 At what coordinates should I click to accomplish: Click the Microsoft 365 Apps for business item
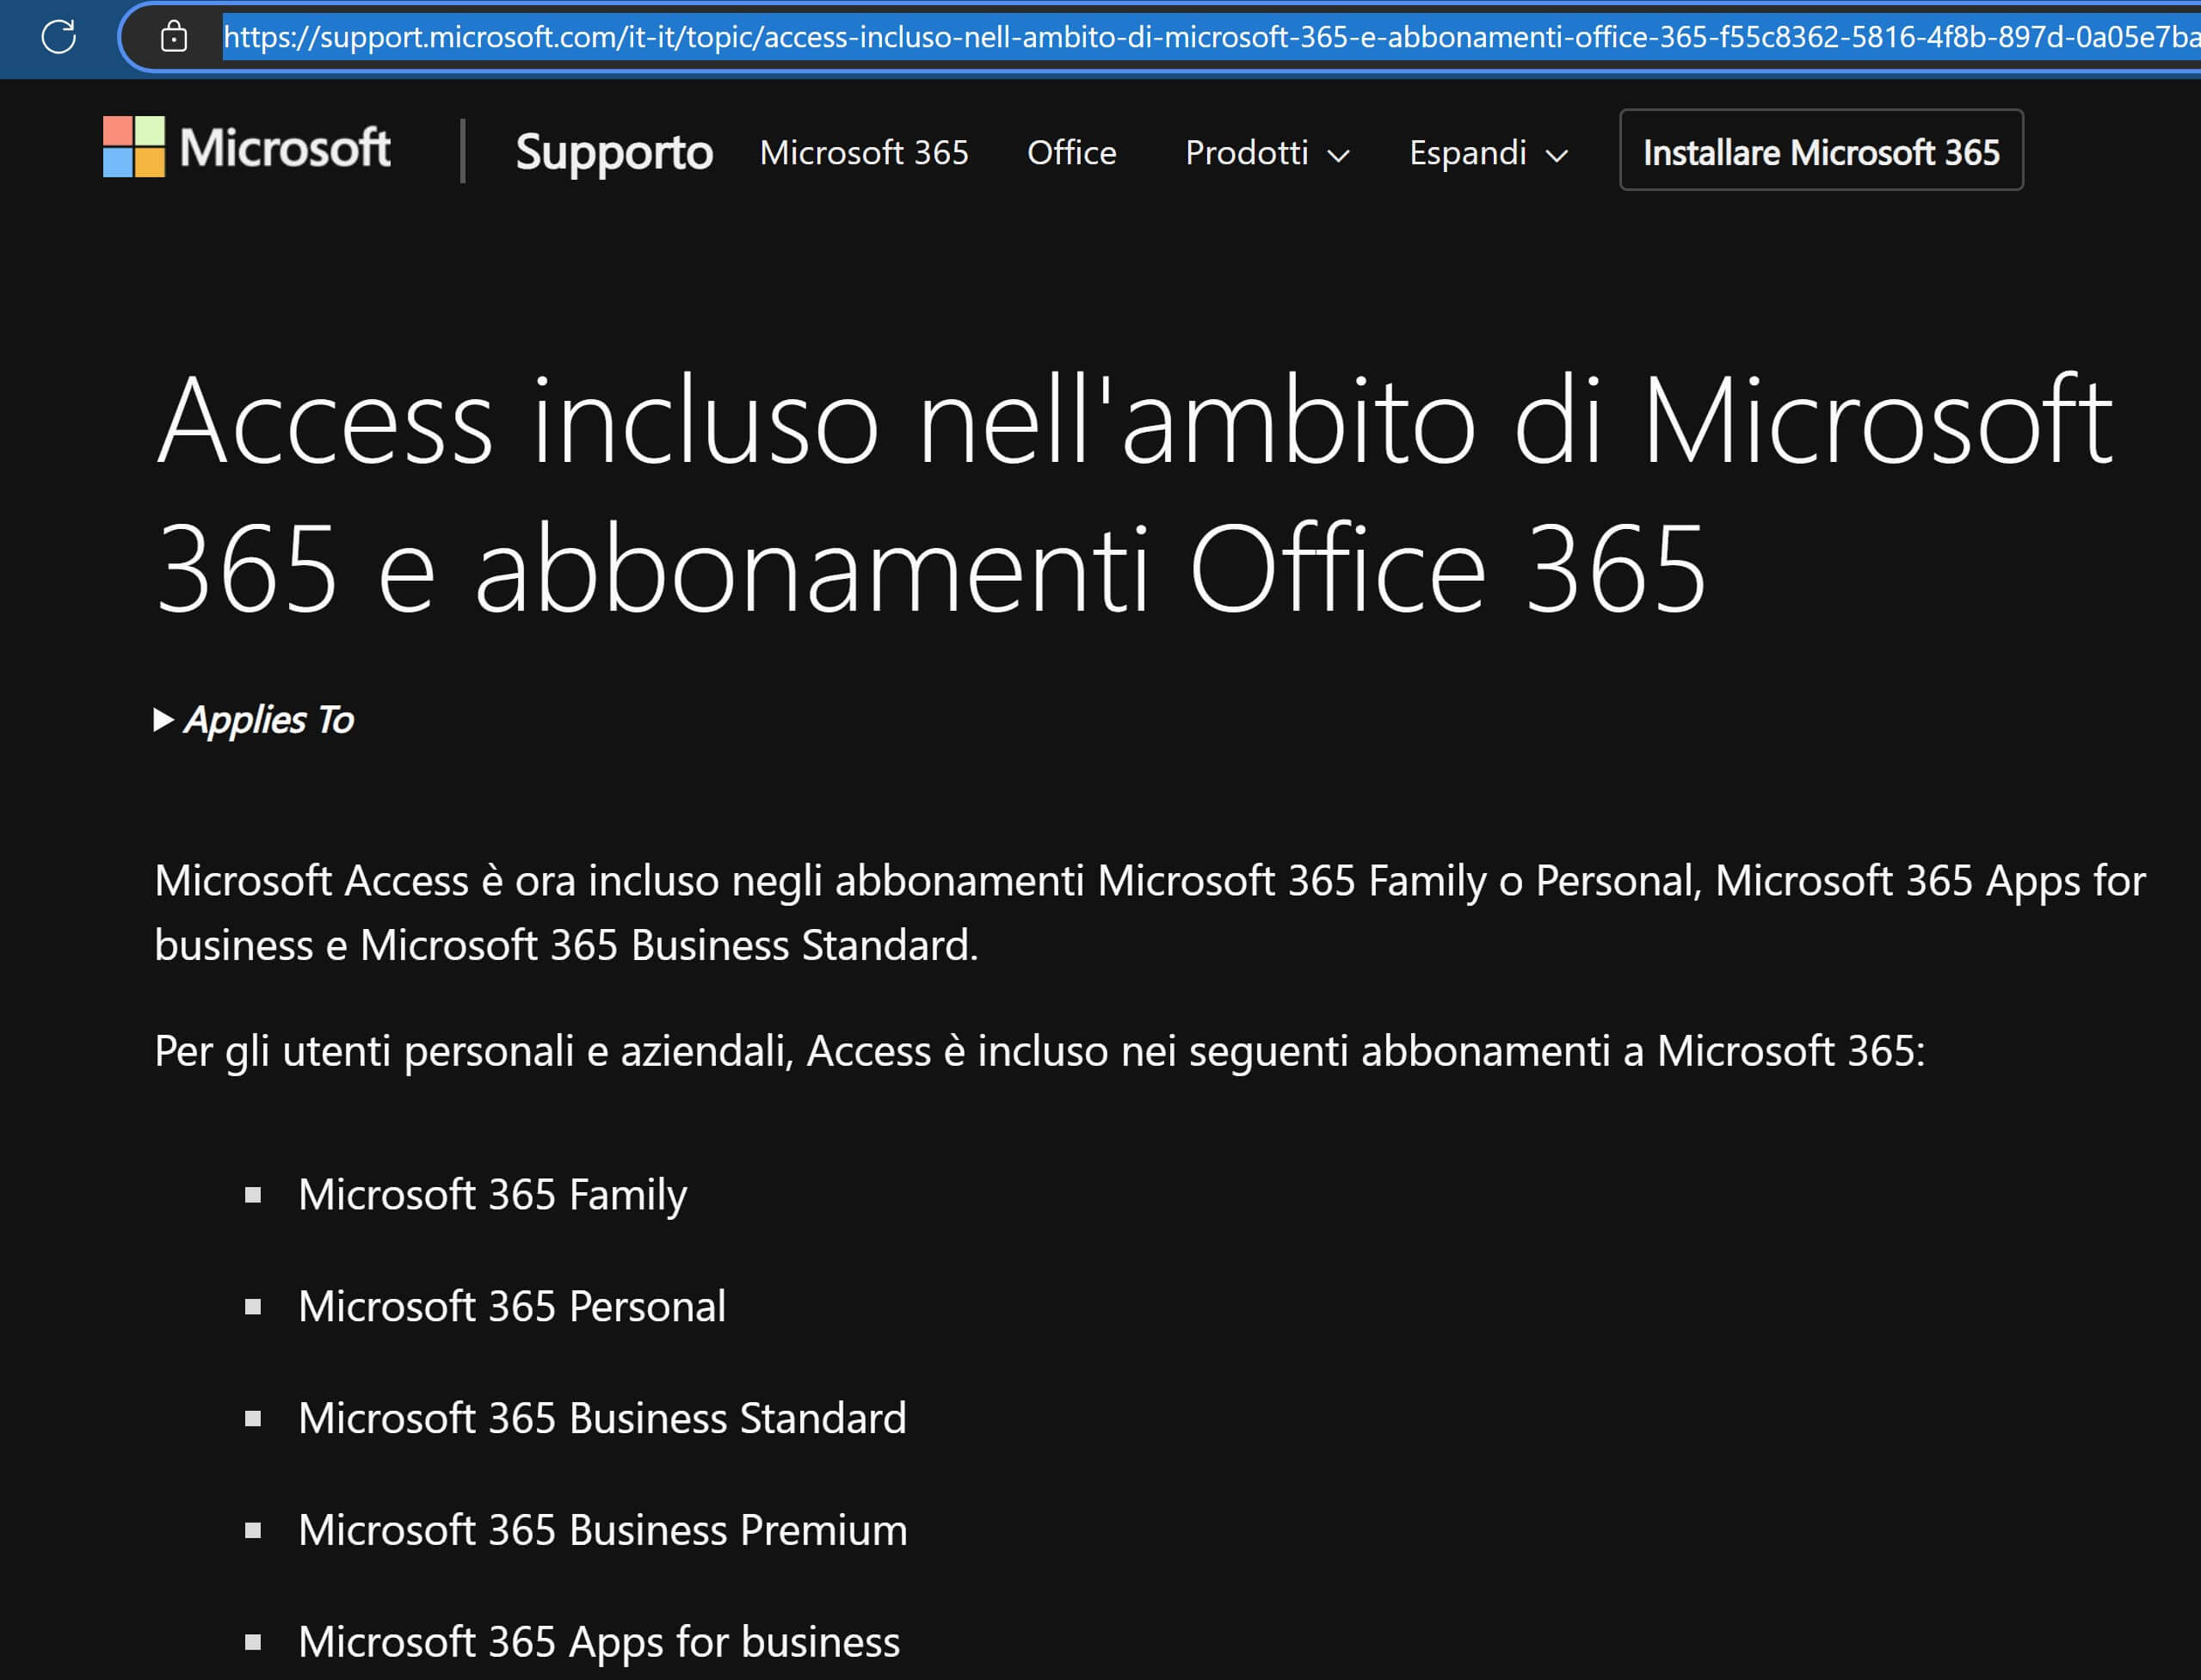[598, 1642]
